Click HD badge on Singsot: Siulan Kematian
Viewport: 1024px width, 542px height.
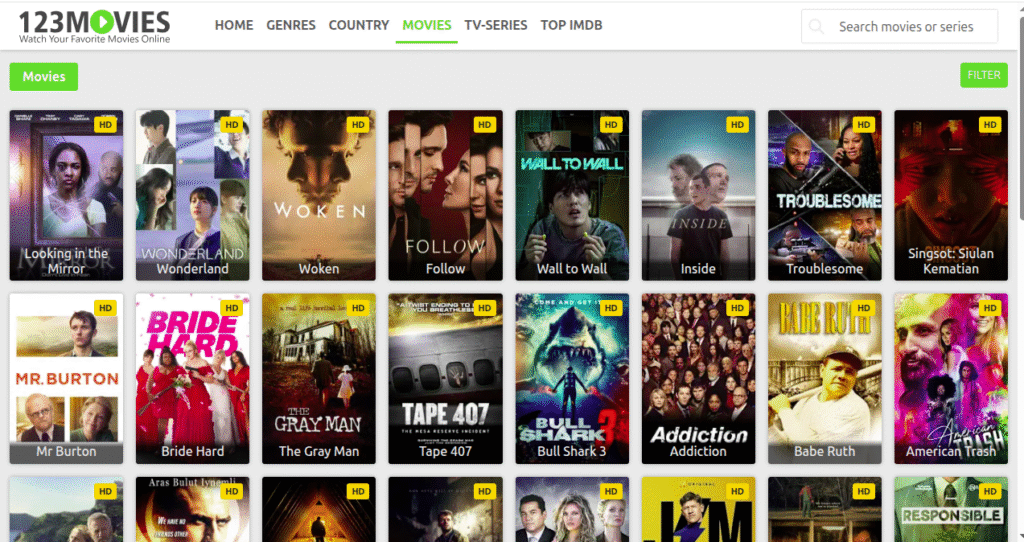coord(990,125)
